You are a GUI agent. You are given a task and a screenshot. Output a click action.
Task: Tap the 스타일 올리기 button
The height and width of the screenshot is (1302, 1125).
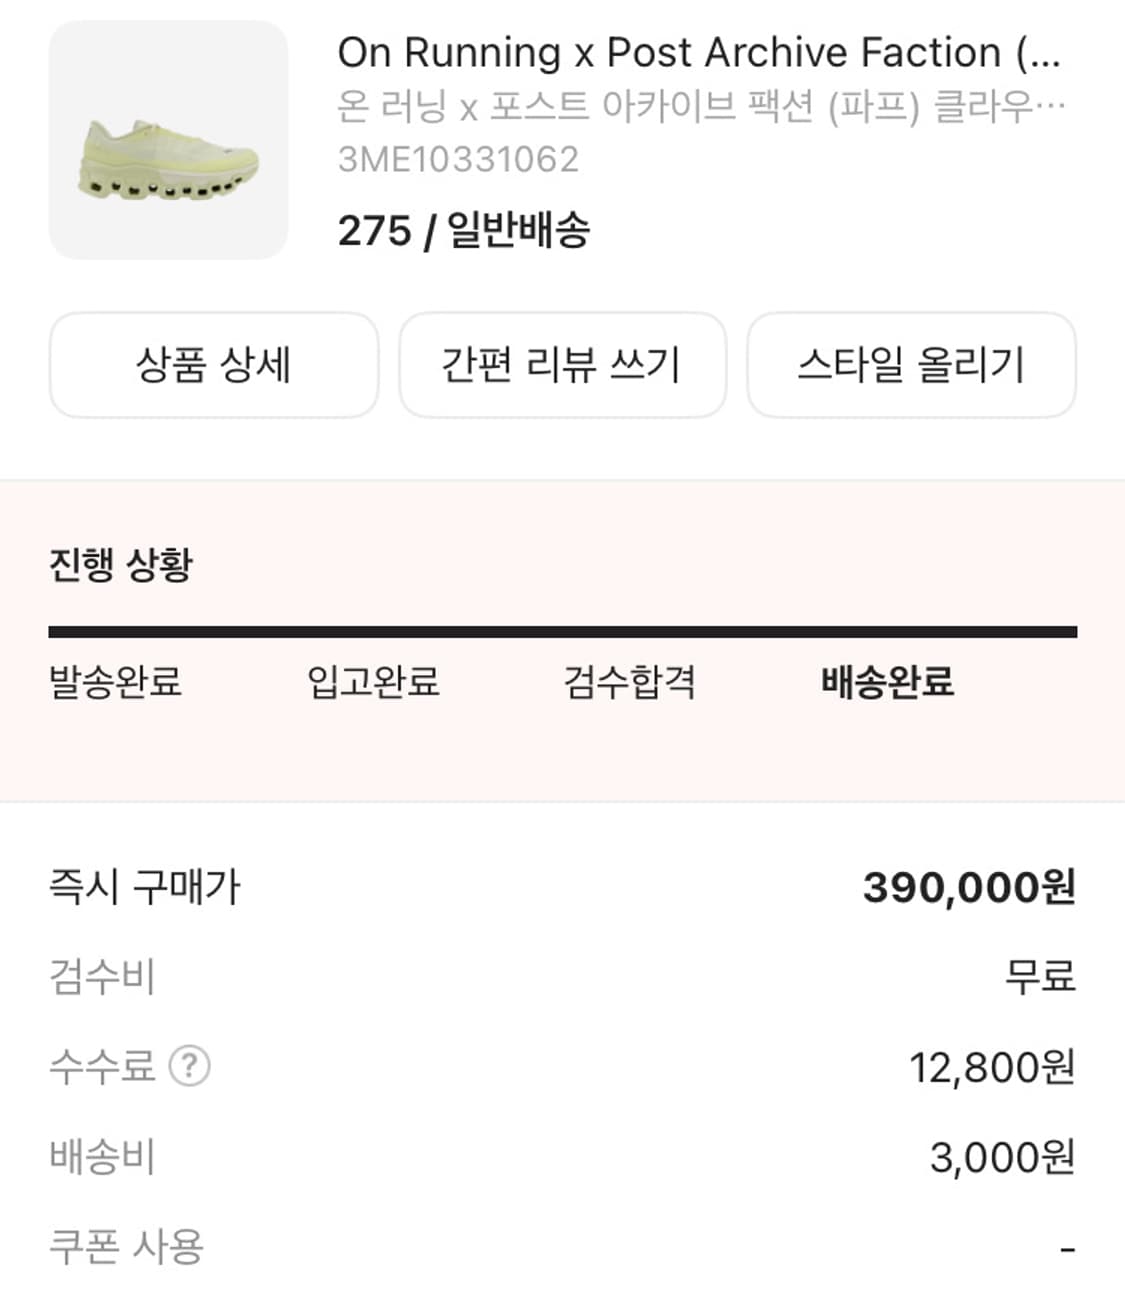tap(911, 365)
